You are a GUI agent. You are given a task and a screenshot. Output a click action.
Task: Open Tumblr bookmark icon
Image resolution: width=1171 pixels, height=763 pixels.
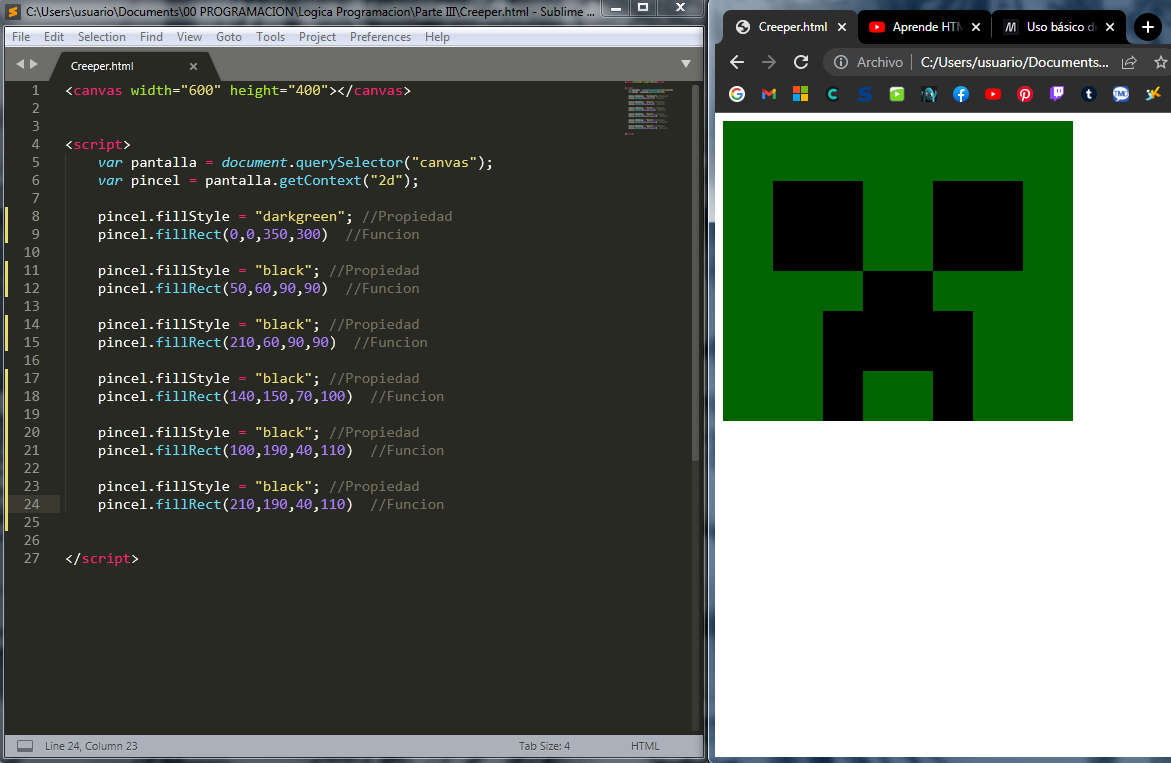[1089, 94]
